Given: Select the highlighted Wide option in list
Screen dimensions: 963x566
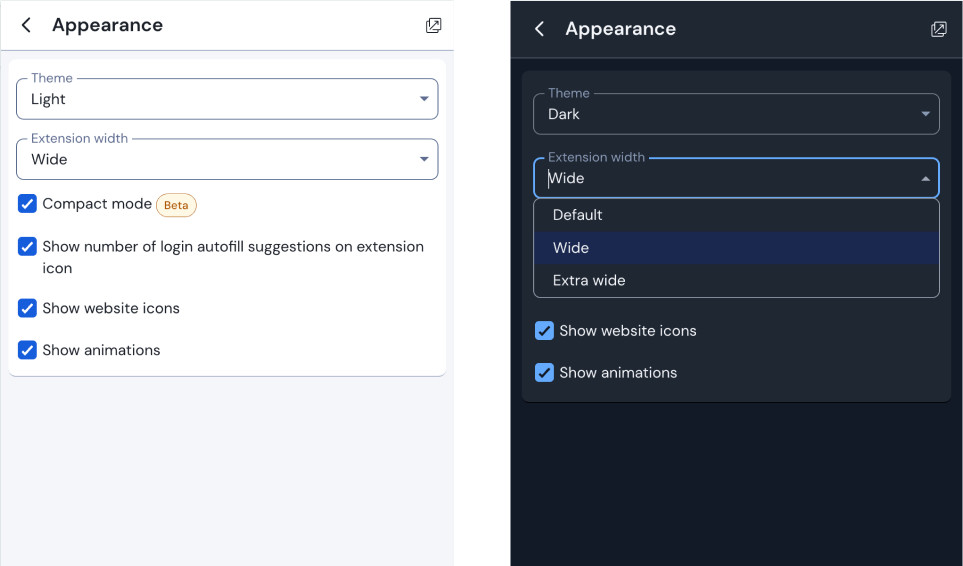Looking at the screenshot, I should point(571,248).
